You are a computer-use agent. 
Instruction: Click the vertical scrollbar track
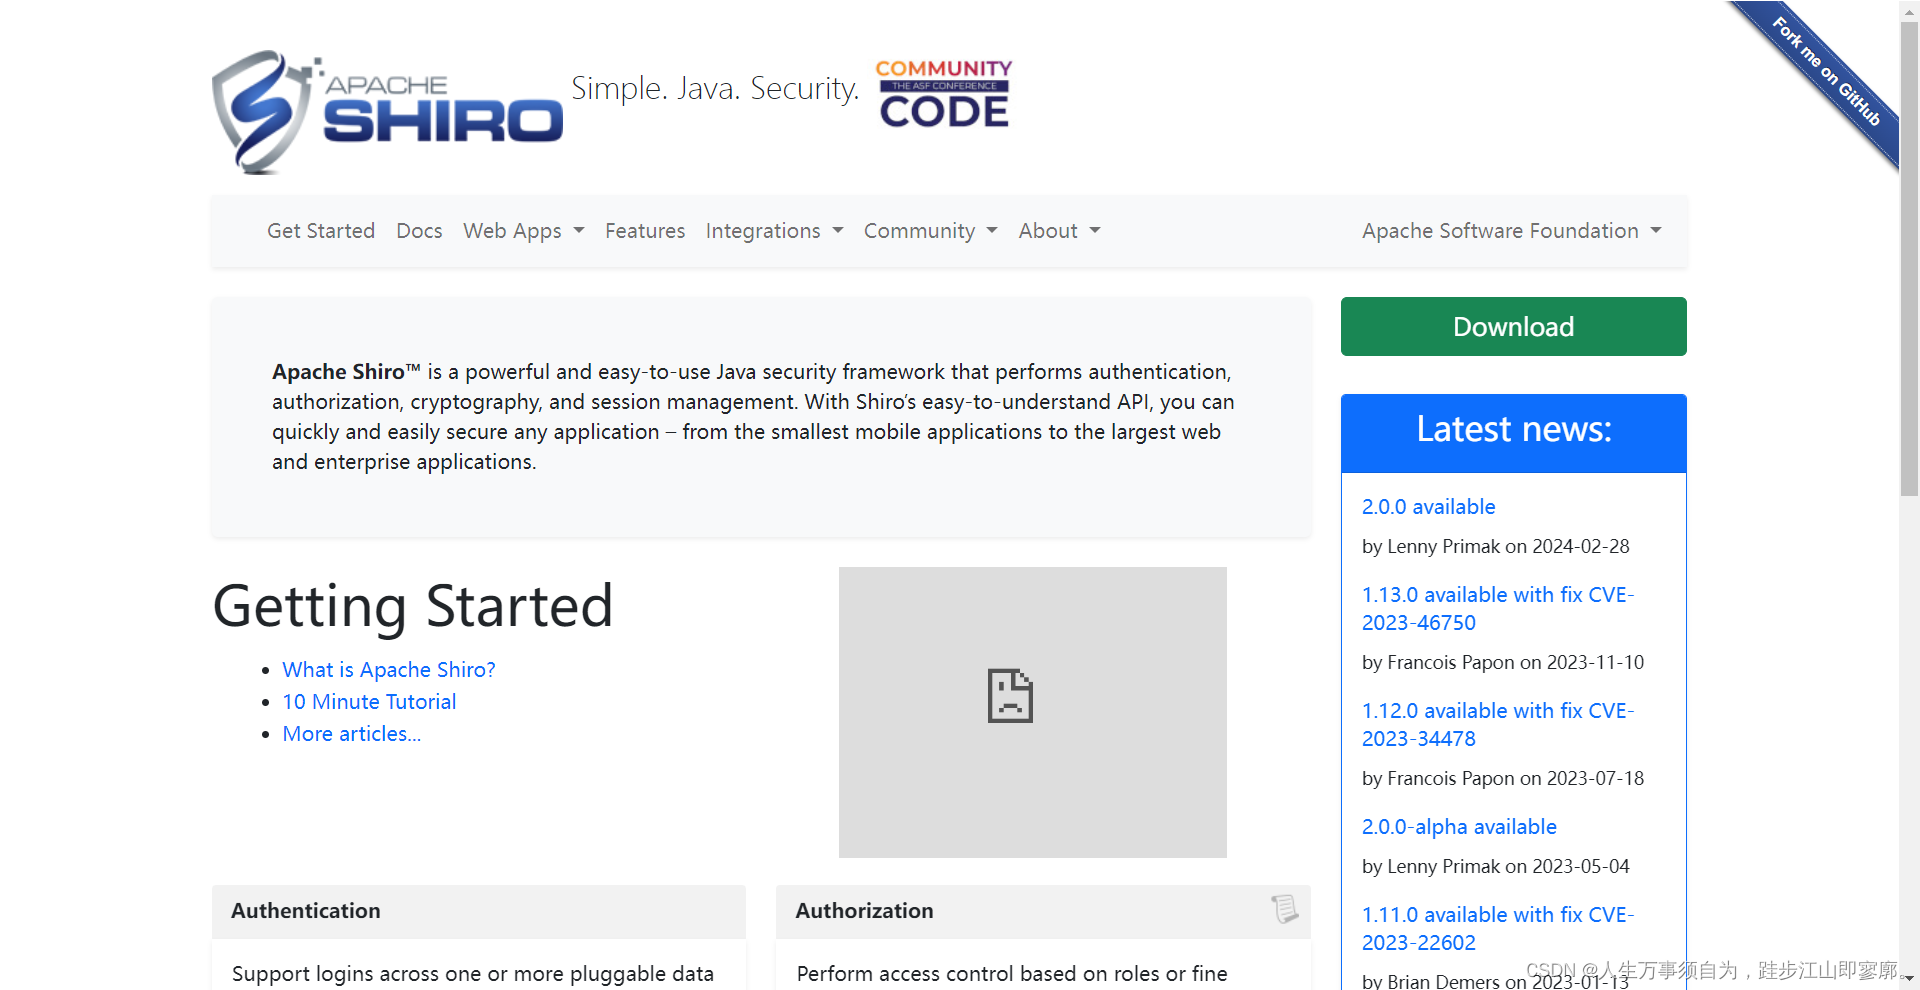point(1908,500)
